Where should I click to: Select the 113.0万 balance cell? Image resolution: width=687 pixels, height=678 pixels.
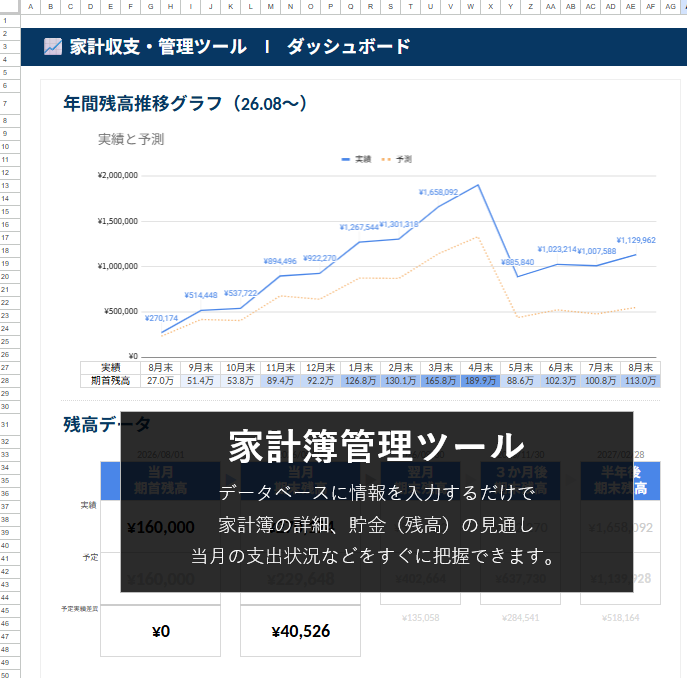click(641, 381)
